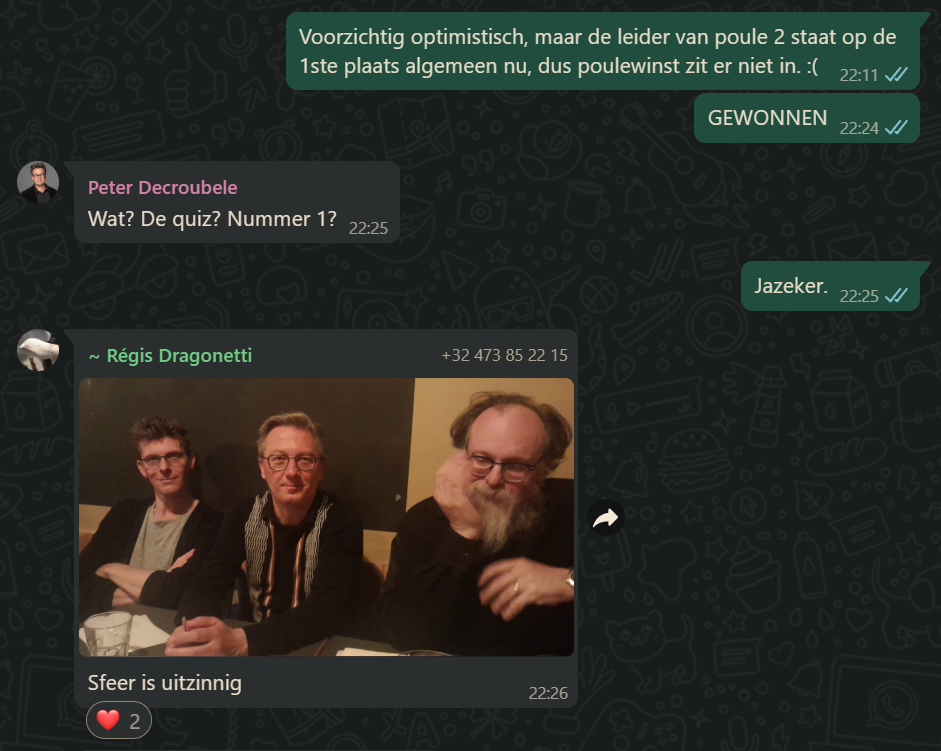Image resolution: width=941 pixels, height=751 pixels.
Task: Click read receipt ticks on GEWONNEN message
Action: tap(897, 127)
